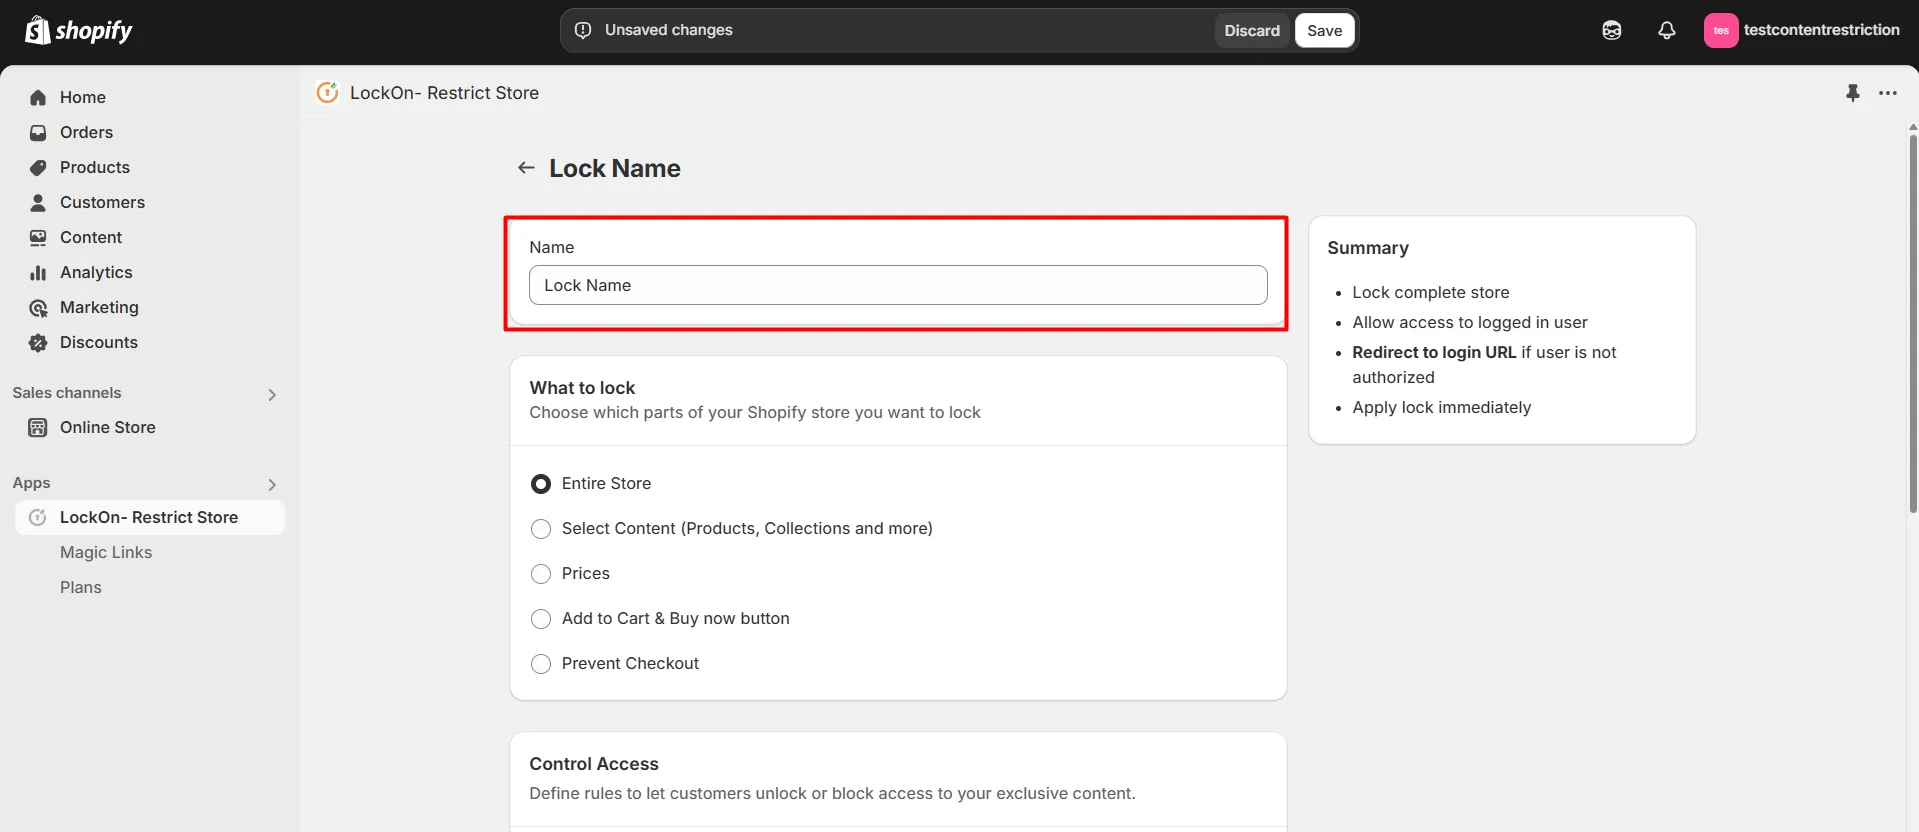Open the testcontentrestriction account menu

pyautogui.click(x=1802, y=30)
